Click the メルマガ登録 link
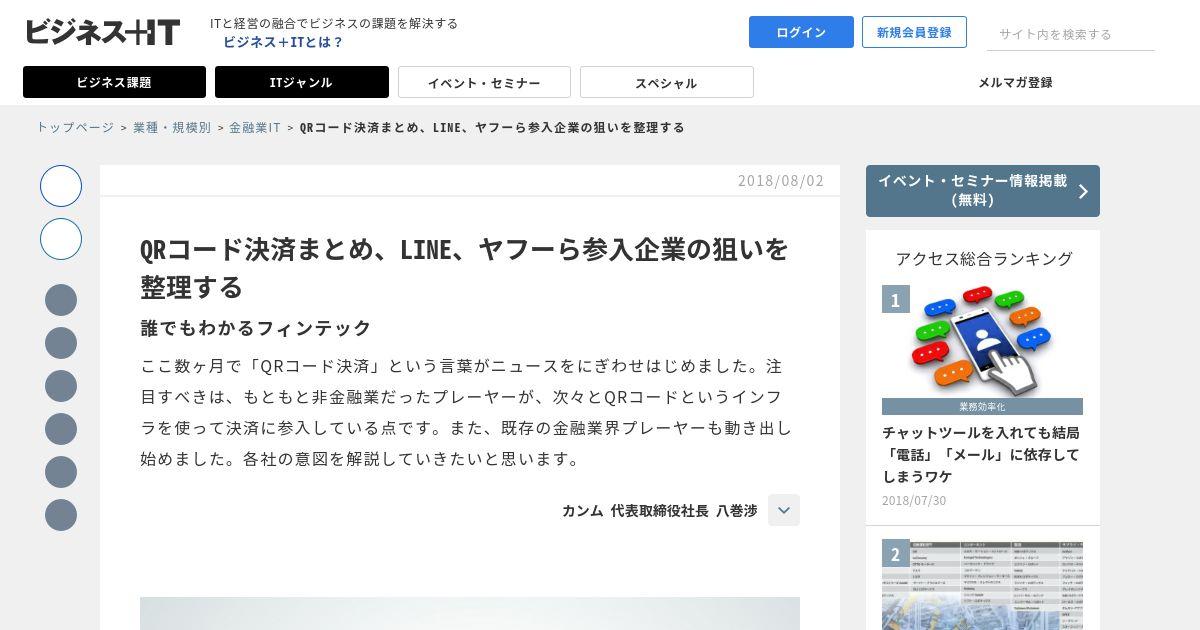The height and width of the screenshot is (630, 1200). coord(1015,82)
